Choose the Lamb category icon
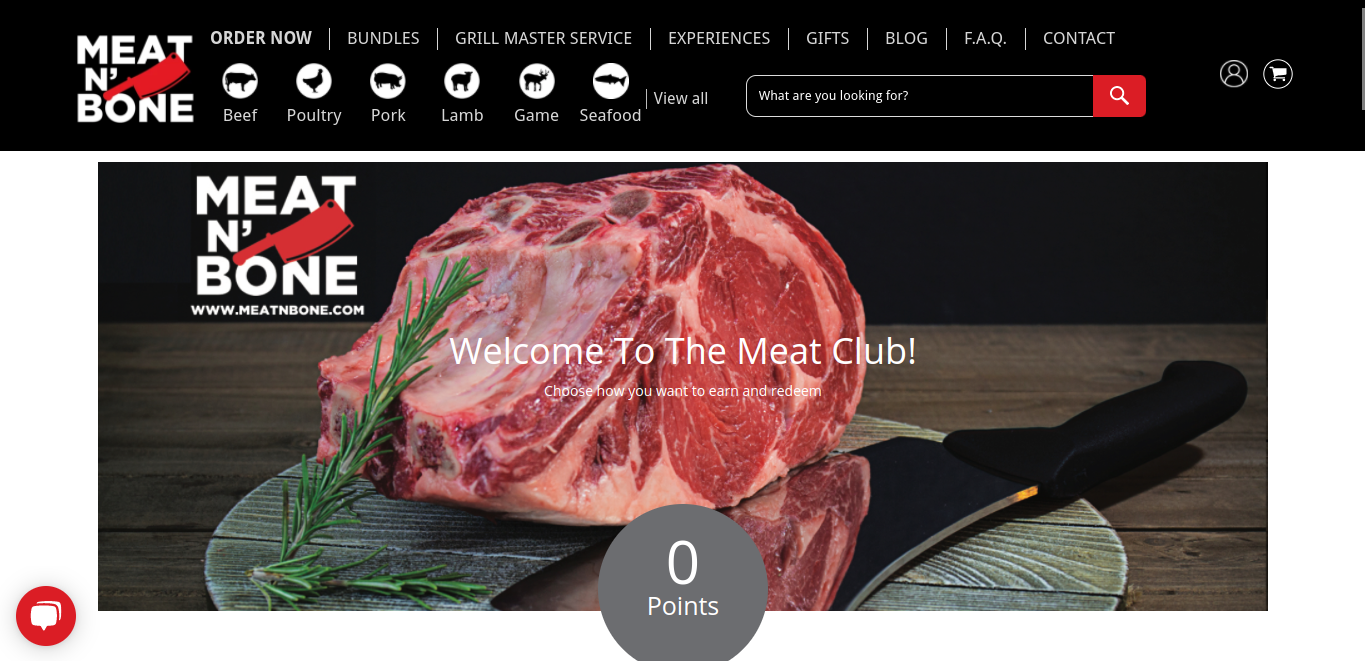1365x661 pixels. coord(462,80)
